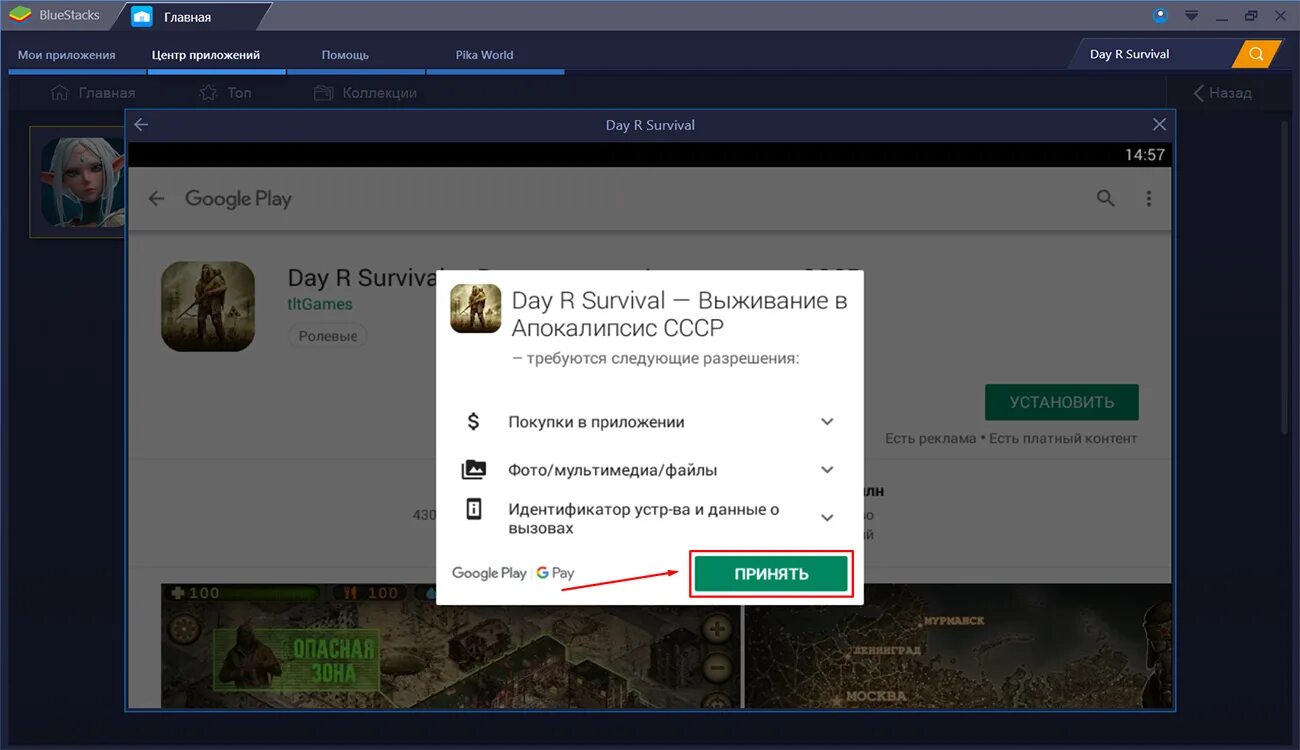Open the BlueStacks account profile icon
The width and height of the screenshot is (1300, 750).
coord(1160,15)
